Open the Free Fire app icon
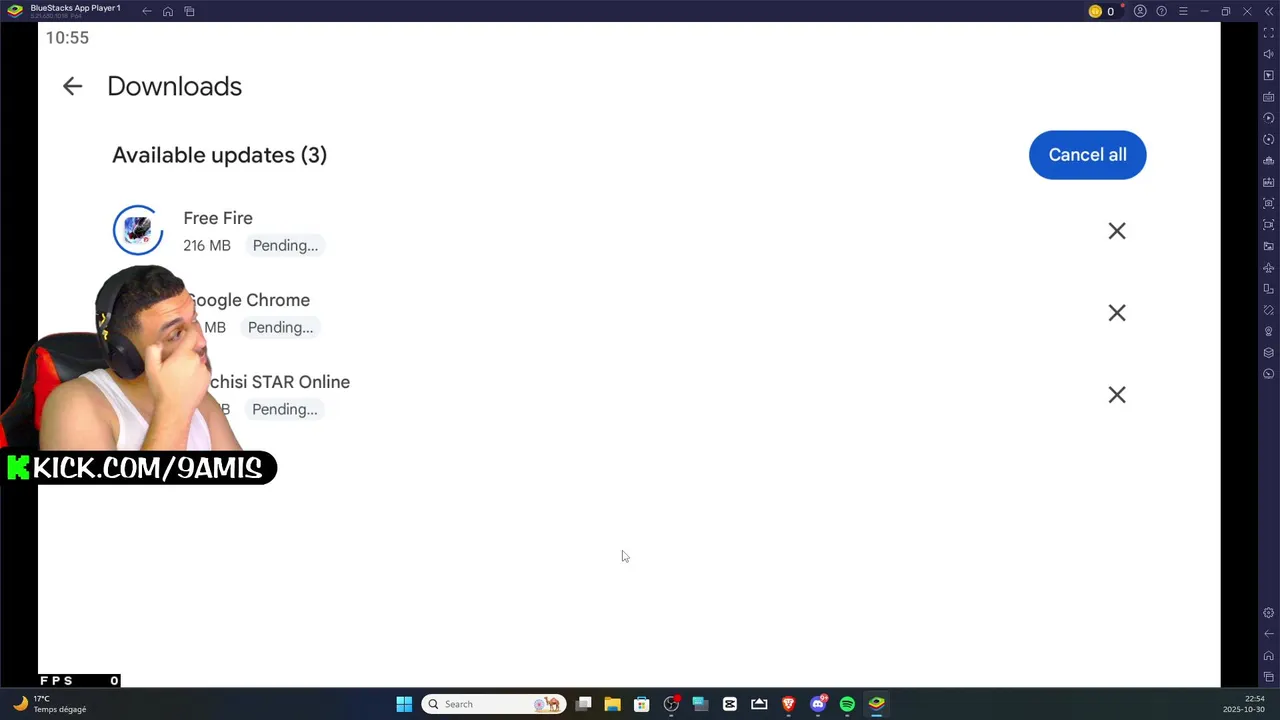 click(x=138, y=231)
